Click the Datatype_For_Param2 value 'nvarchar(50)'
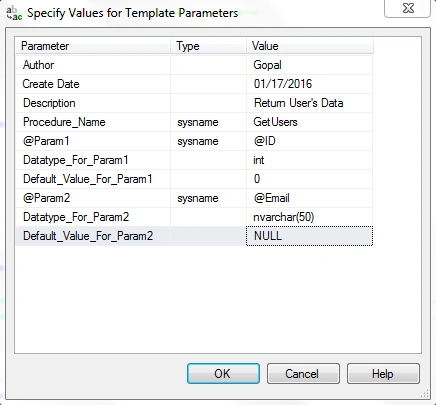This screenshot has width=436, height=405. [x=309, y=217]
